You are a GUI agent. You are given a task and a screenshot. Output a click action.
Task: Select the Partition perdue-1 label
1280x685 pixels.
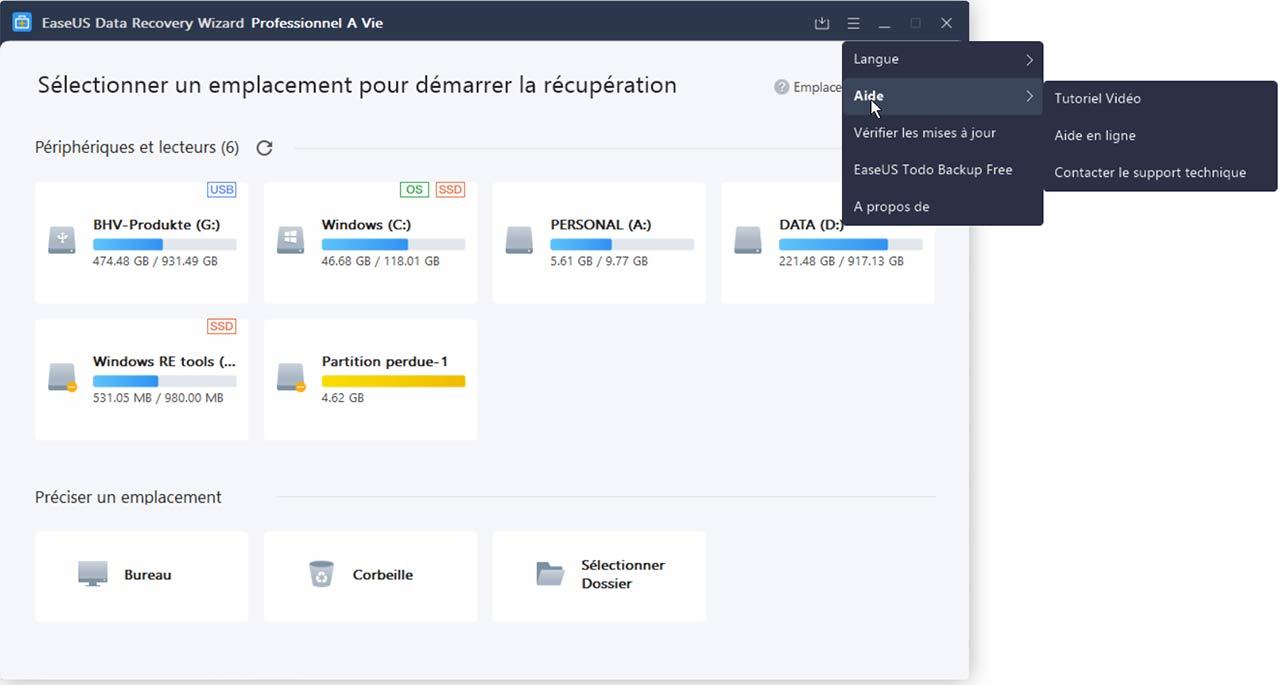click(385, 362)
